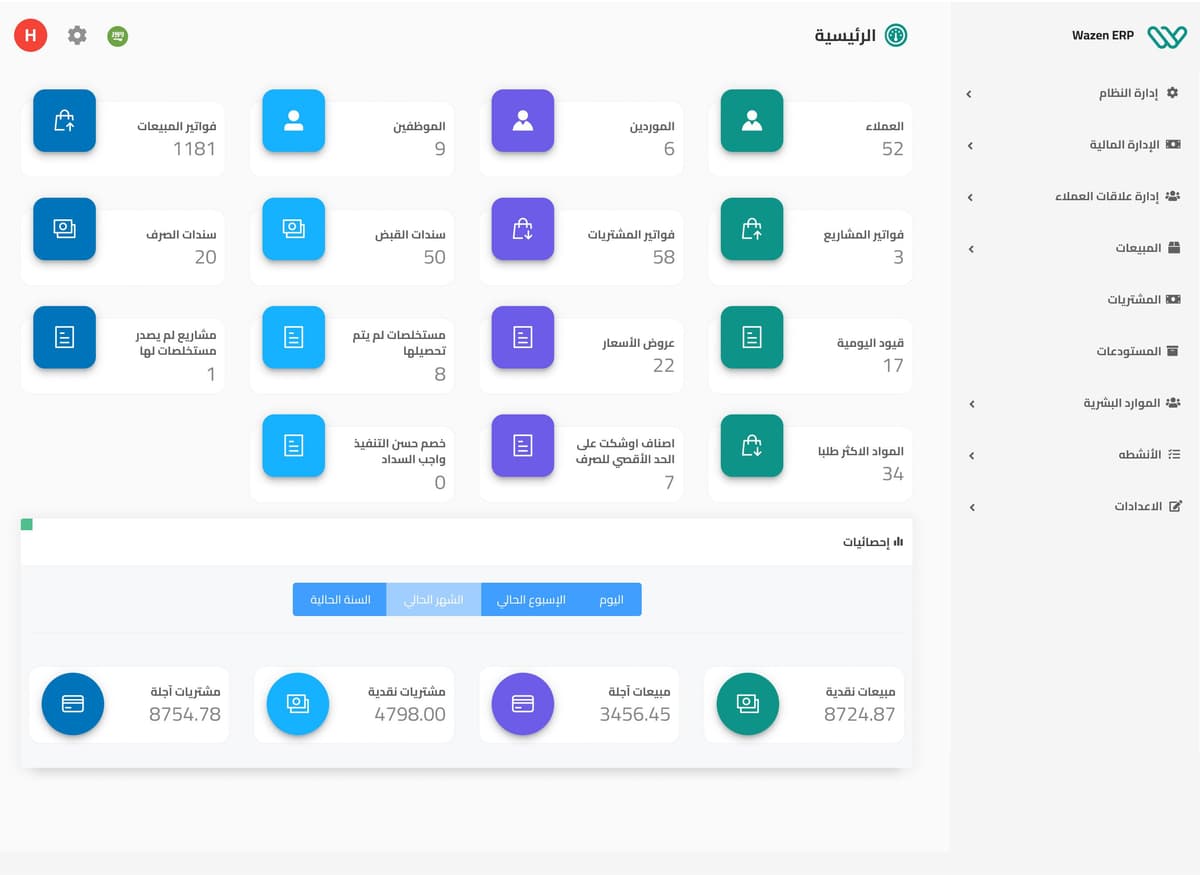Click the purple suppliers (الموردين) icon
The width and height of the screenshot is (1200, 875).
(x=522, y=121)
